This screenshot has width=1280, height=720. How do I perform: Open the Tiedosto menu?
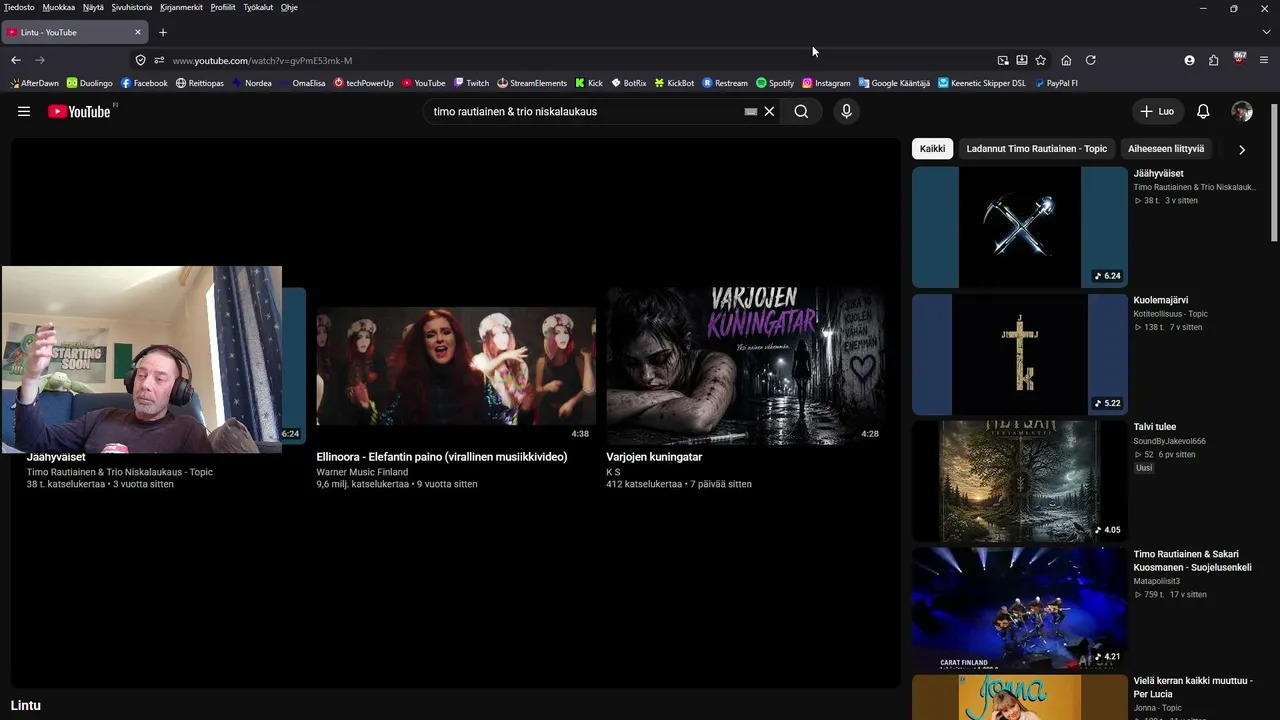19,7
